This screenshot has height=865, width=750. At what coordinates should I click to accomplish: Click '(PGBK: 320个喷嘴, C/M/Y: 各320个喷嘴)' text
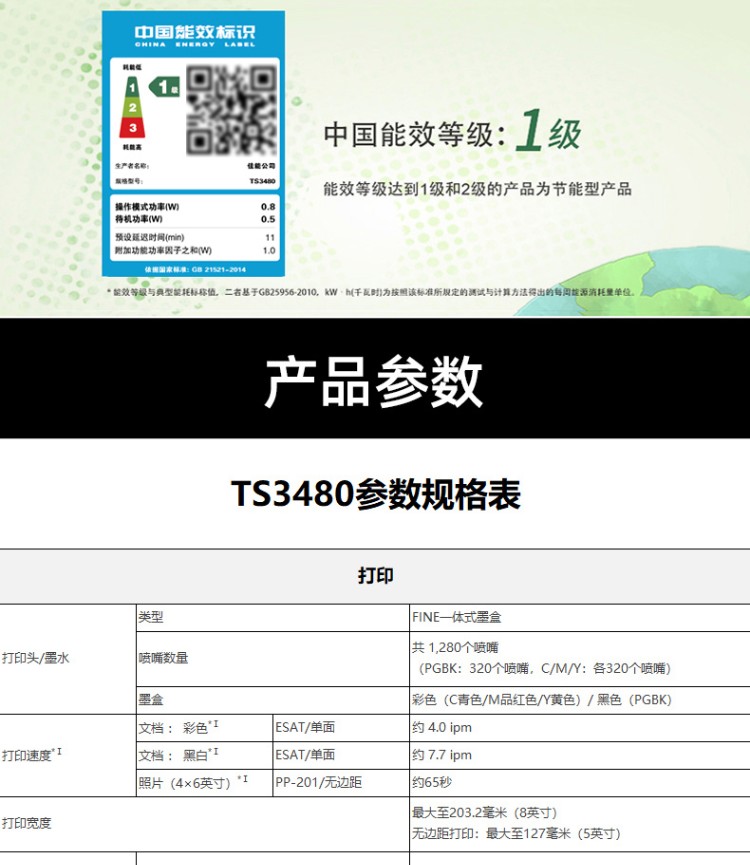(545, 669)
